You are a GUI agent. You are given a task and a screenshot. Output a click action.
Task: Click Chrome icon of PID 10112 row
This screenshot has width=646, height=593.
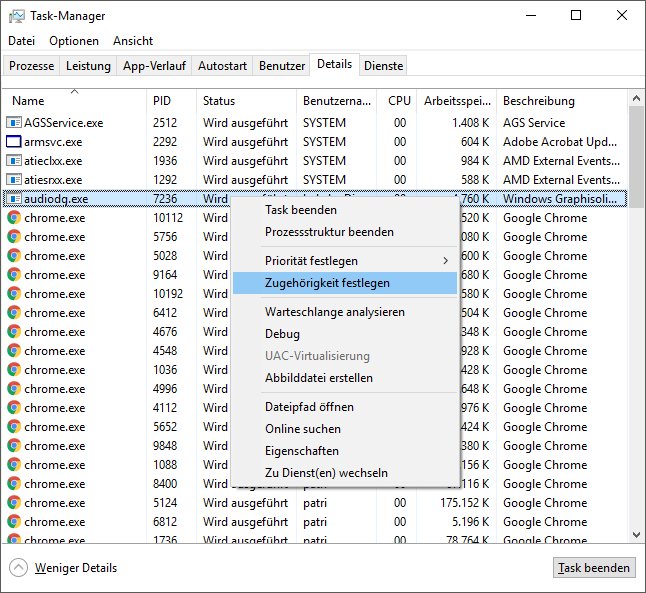point(14,218)
